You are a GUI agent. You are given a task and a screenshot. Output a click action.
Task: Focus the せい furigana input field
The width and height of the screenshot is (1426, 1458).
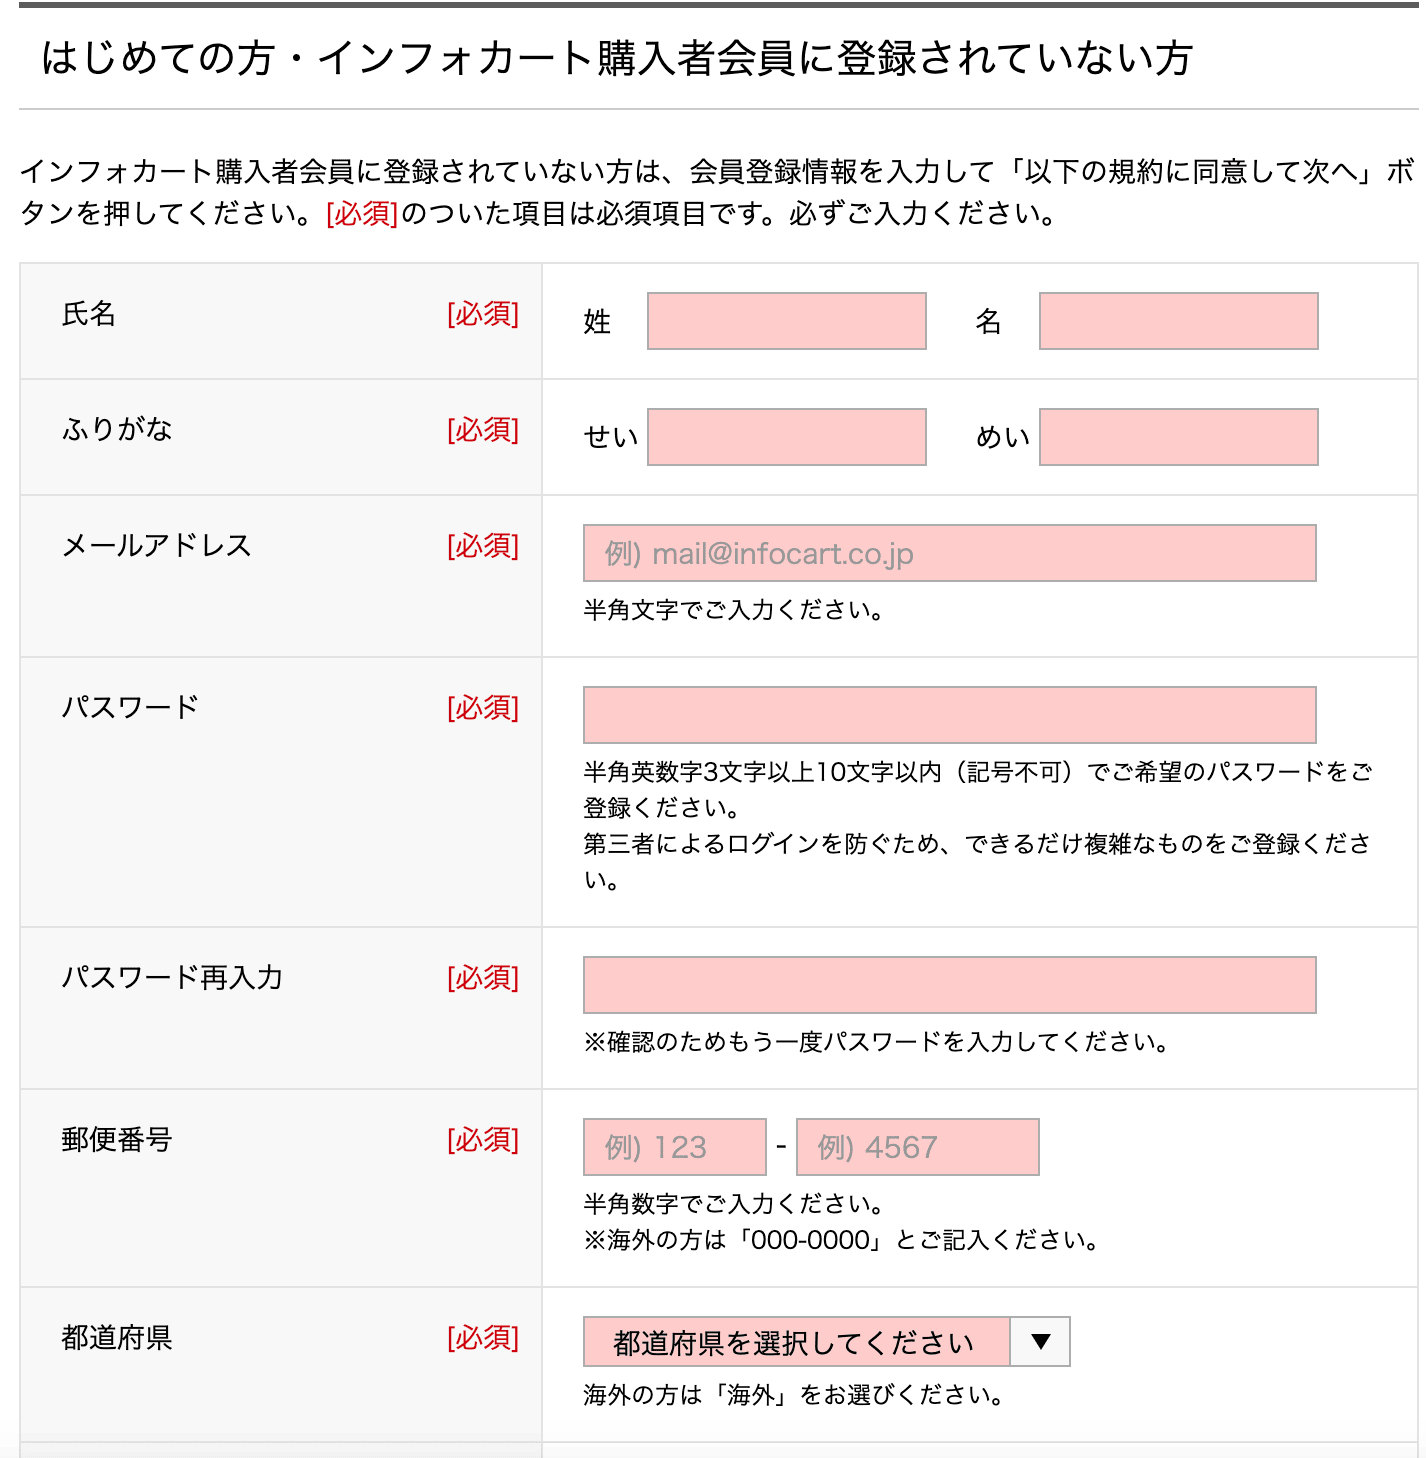pos(786,437)
